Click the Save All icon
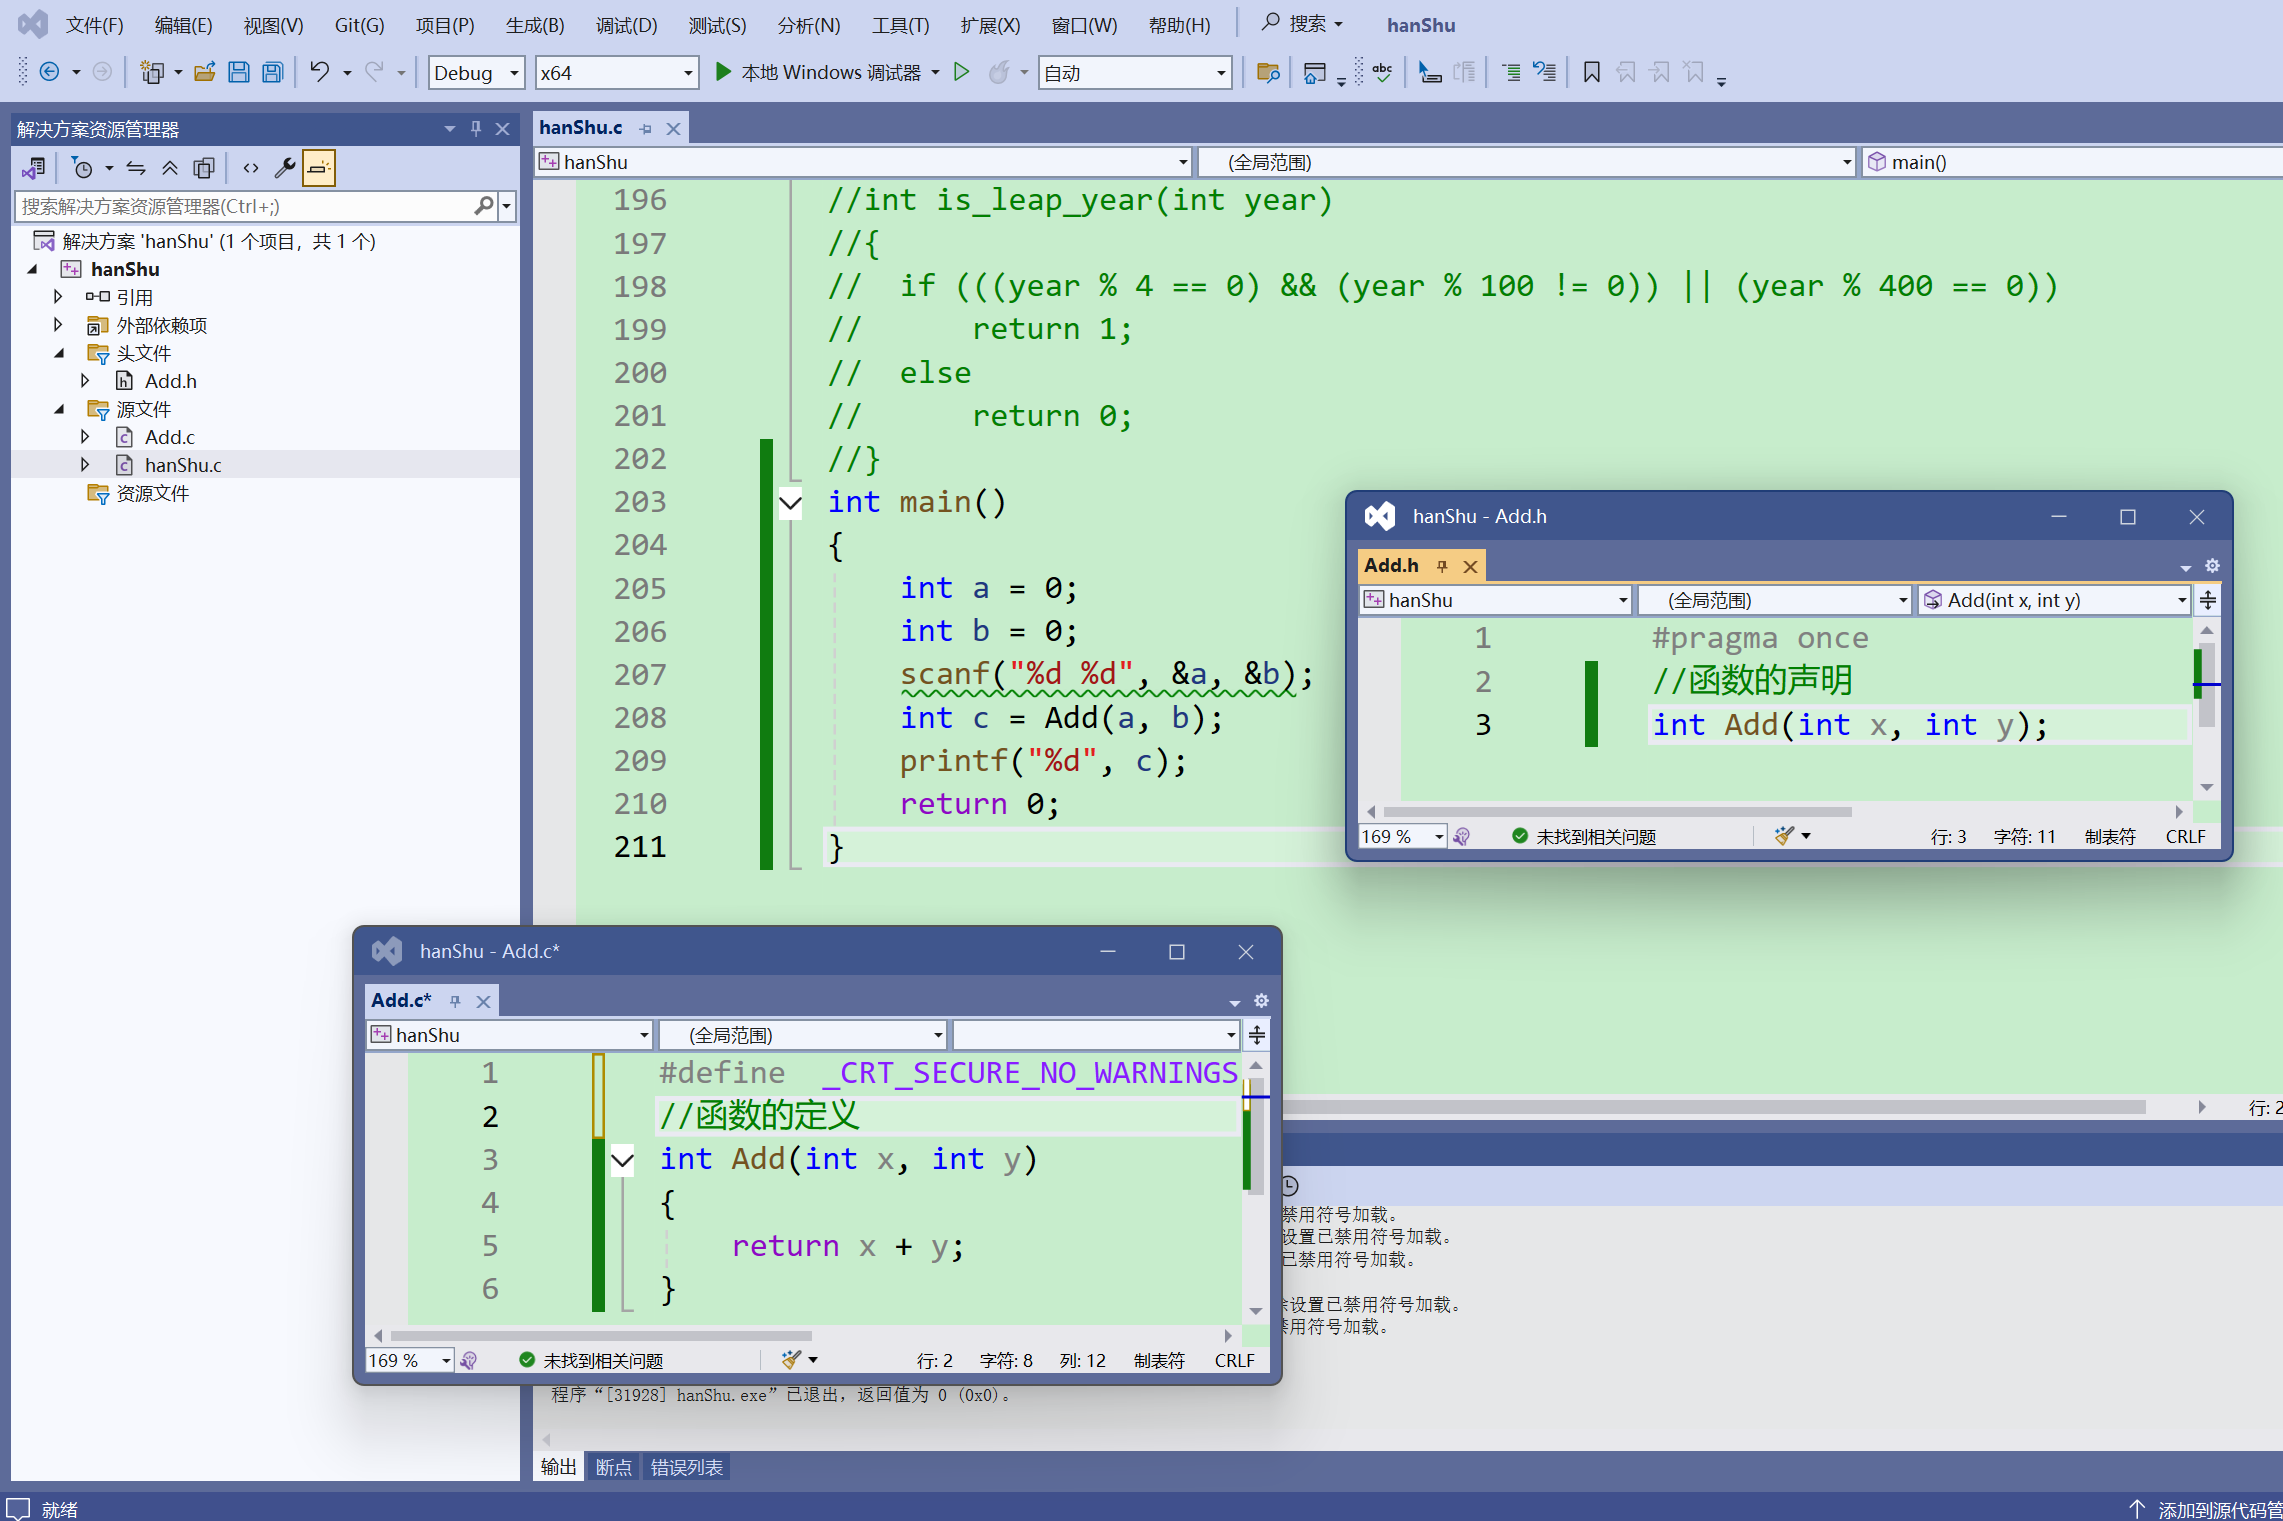This screenshot has width=2283, height=1521. click(272, 72)
